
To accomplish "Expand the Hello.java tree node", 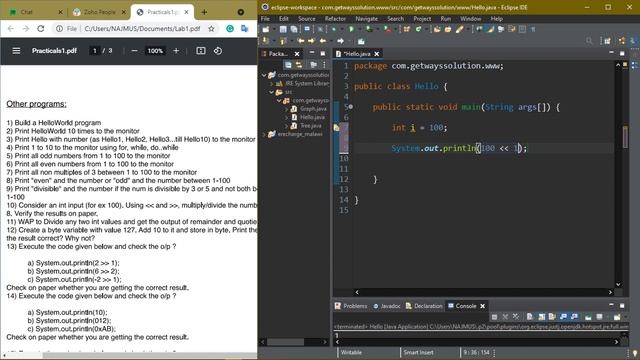I will (x=287, y=117).
